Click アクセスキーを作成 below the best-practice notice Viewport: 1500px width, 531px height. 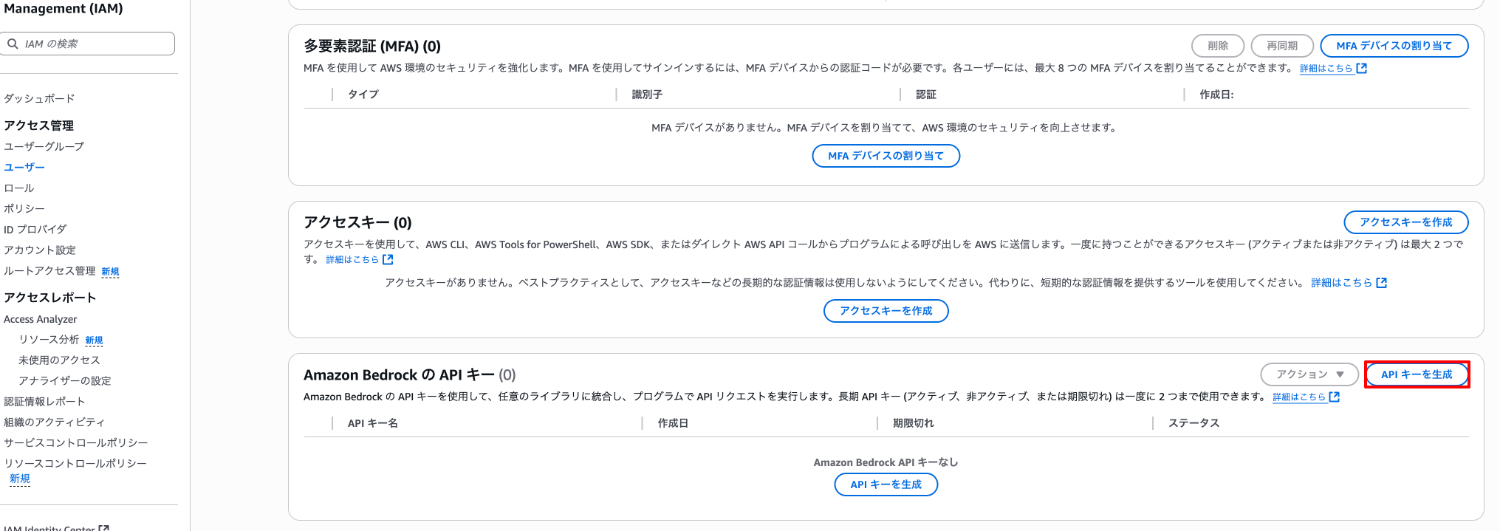(886, 311)
